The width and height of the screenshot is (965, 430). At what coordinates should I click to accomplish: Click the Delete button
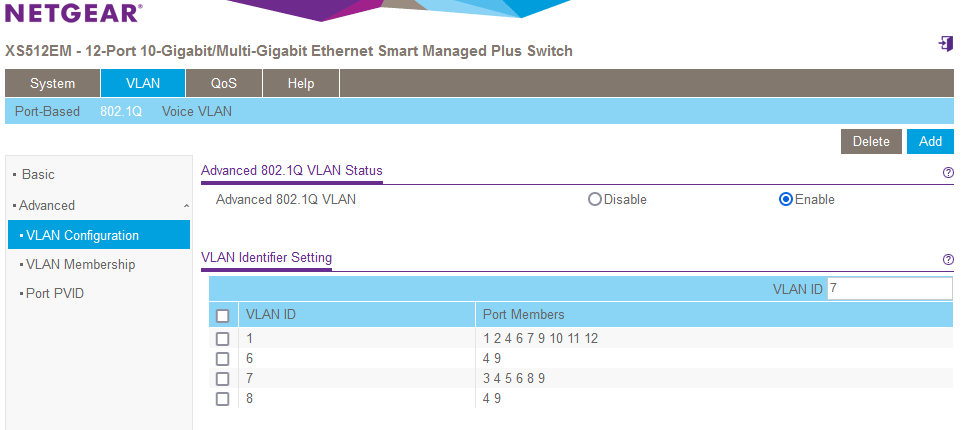[x=871, y=141]
